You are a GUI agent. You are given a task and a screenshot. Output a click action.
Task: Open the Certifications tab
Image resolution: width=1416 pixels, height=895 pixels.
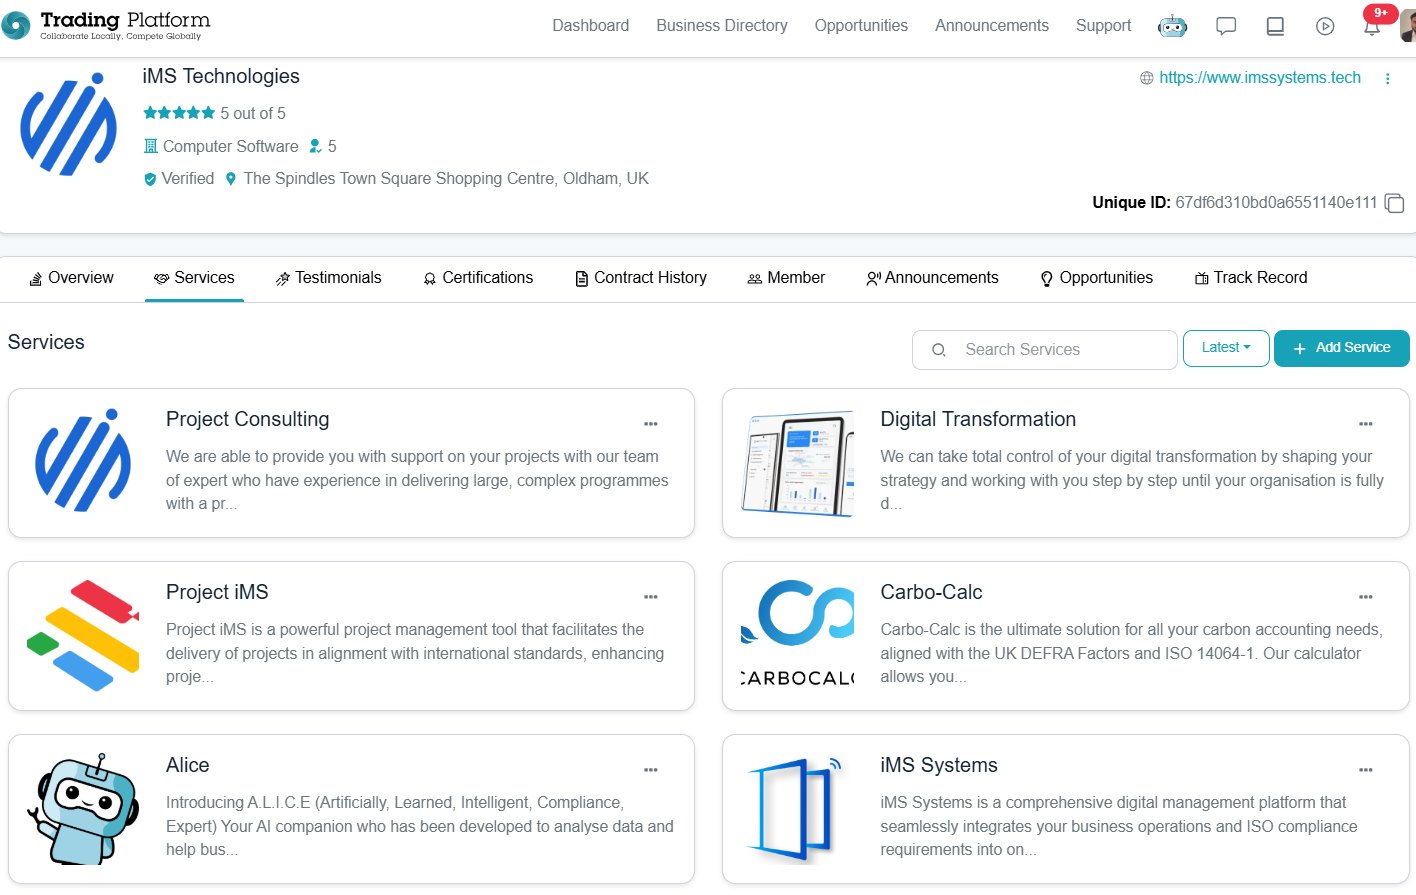[478, 278]
